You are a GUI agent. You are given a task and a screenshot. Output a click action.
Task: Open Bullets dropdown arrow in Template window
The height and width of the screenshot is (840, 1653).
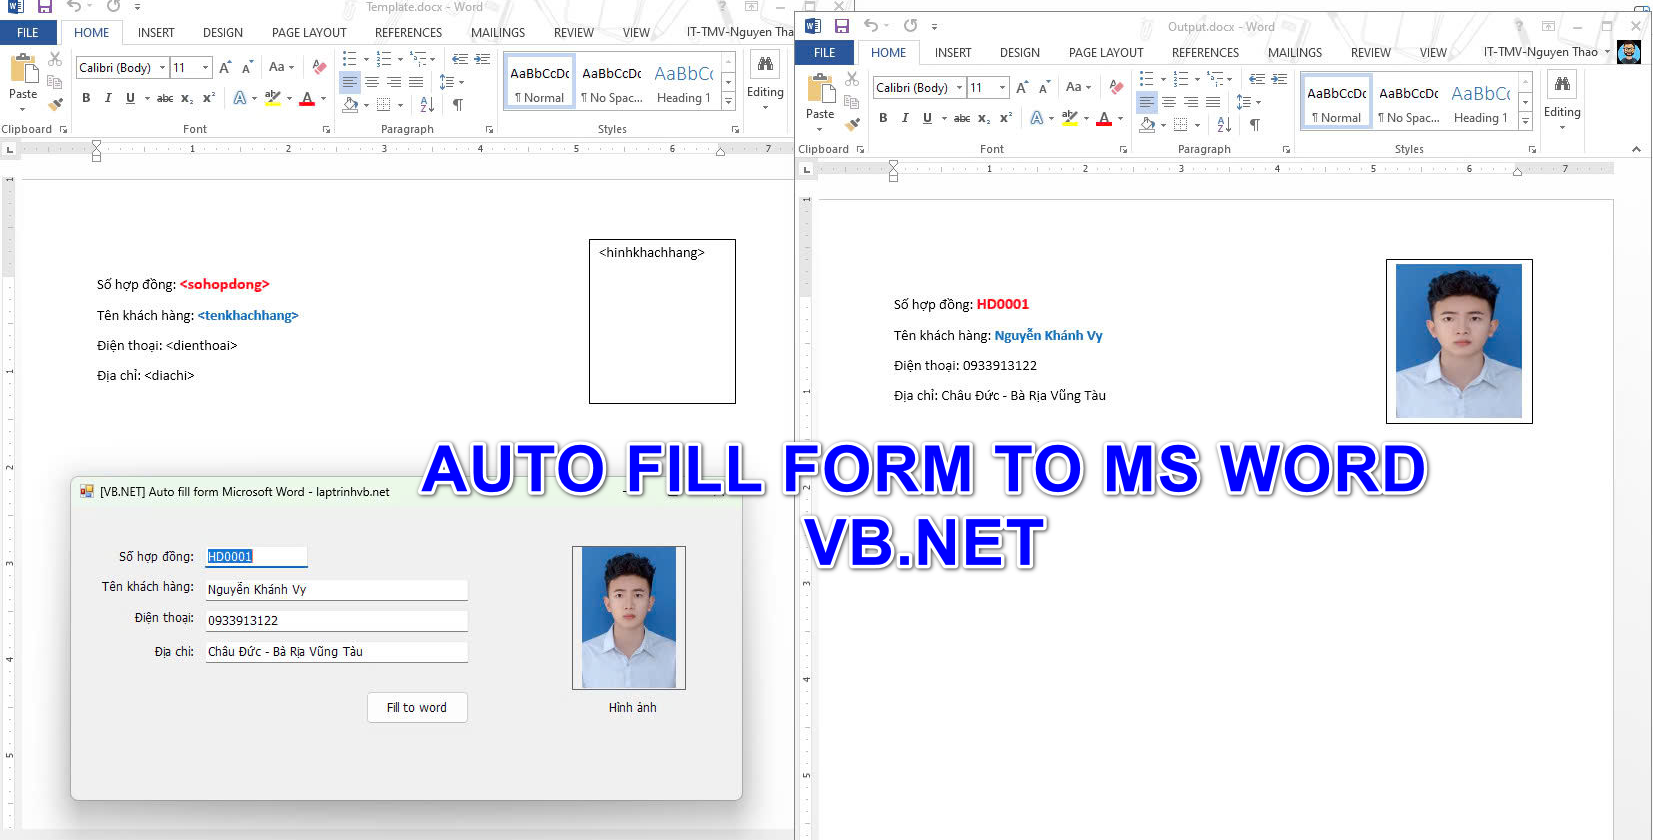point(366,59)
